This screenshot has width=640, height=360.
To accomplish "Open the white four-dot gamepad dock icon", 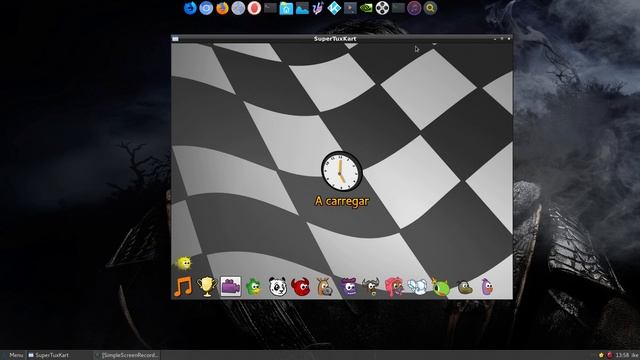I will pos(382,8).
